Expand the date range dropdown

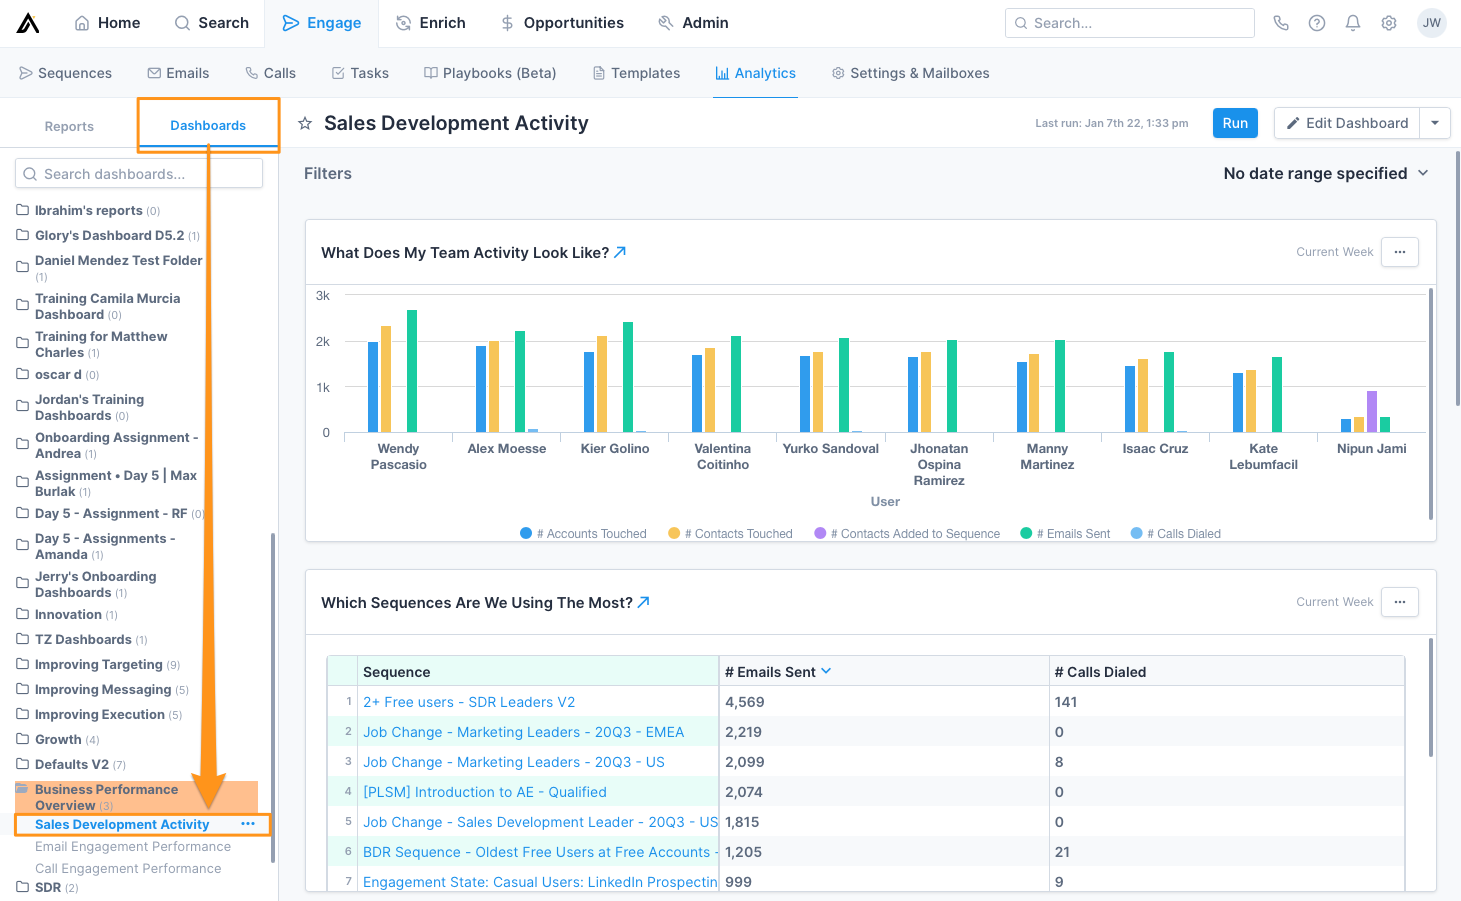(1326, 173)
